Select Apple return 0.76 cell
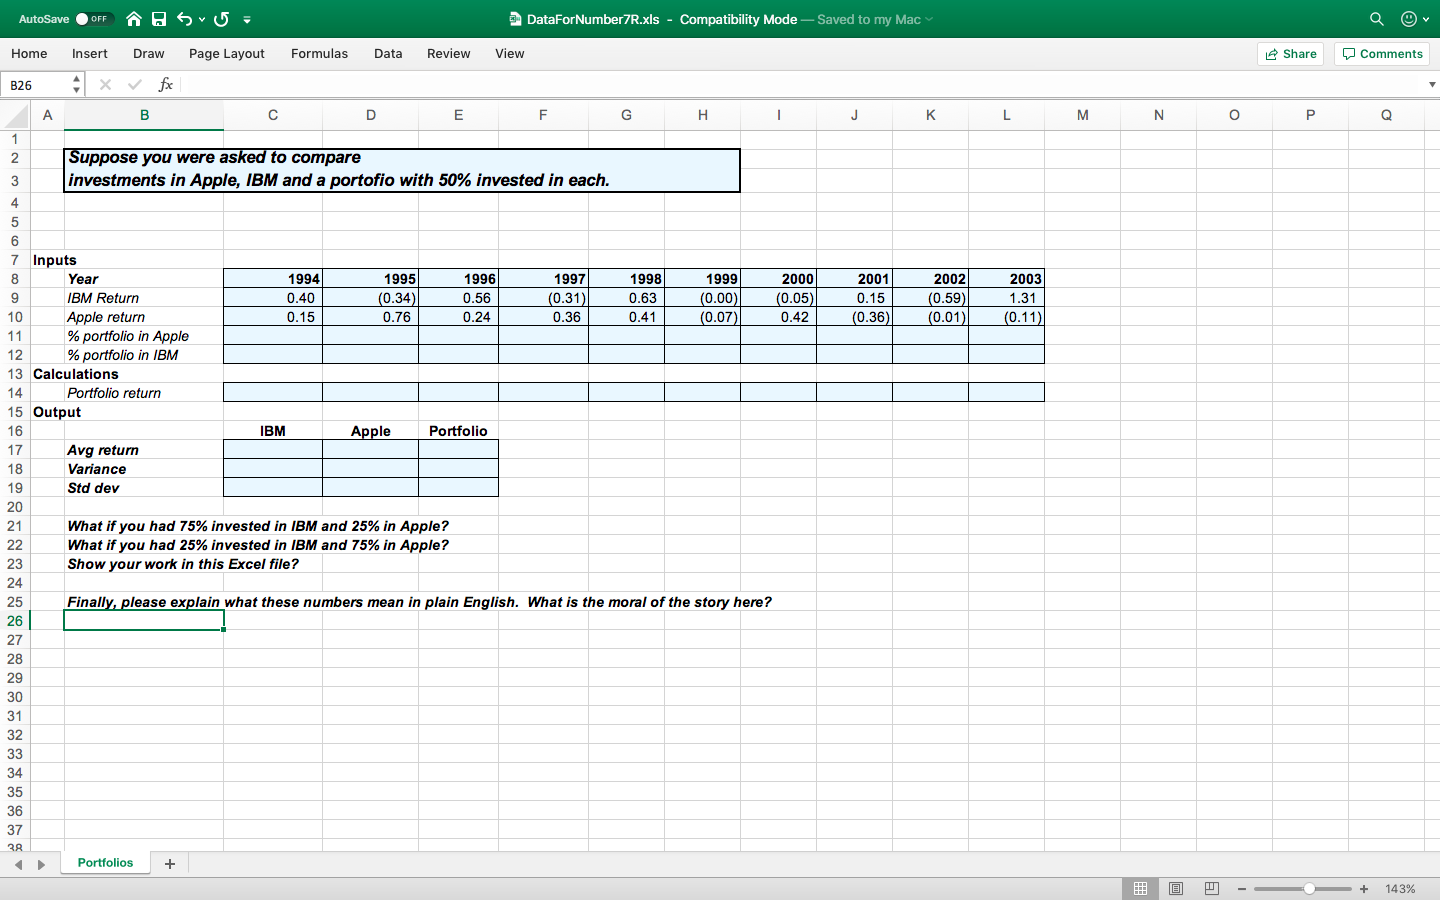This screenshot has height=900, width=1440. point(370,317)
